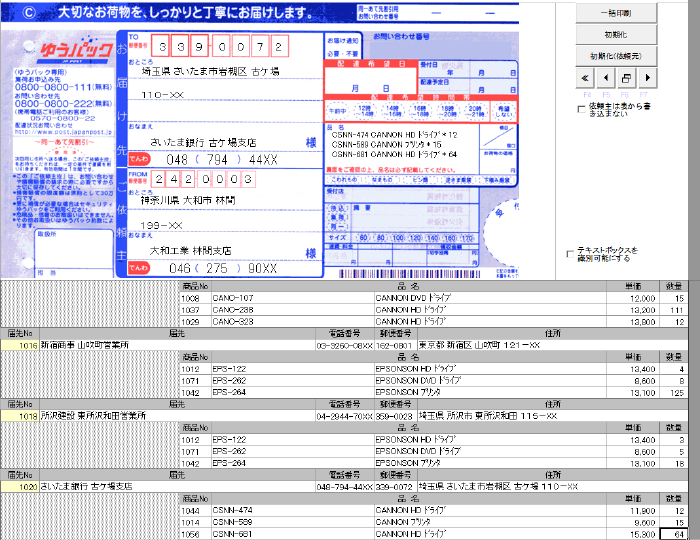Select unit price cell 11,900
Screen dimensions: 700x540
(633, 511)
